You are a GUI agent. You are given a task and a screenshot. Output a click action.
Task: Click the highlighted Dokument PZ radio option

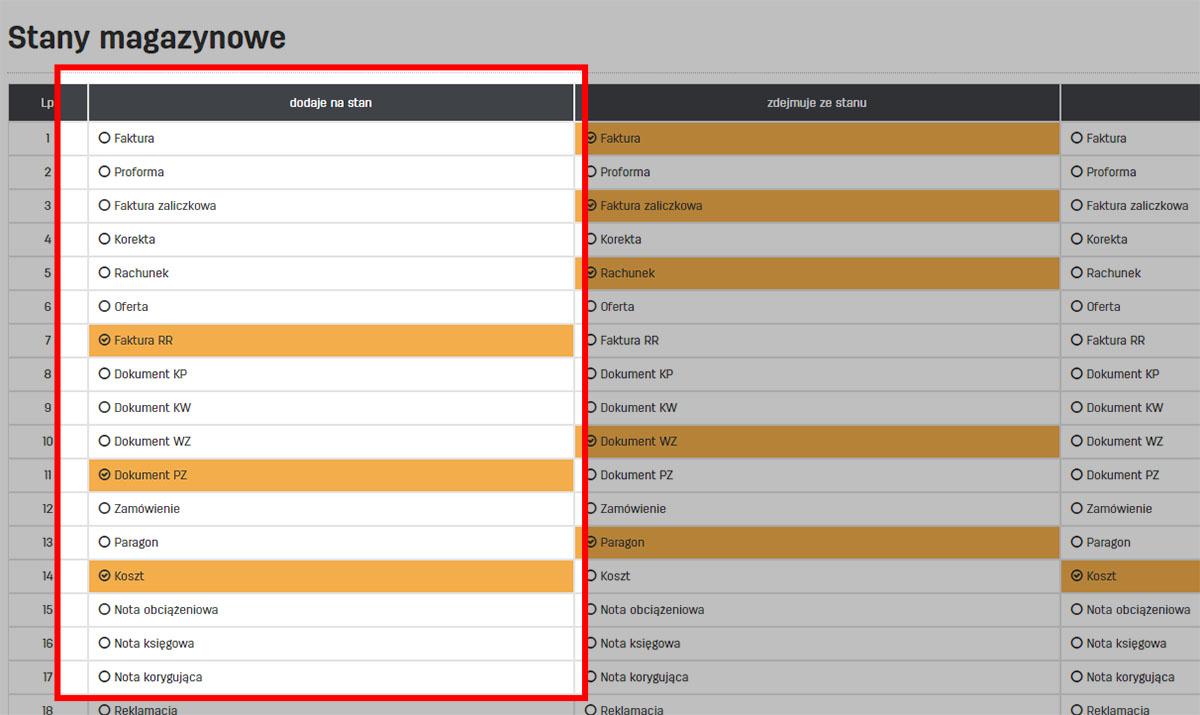point(105,474)
